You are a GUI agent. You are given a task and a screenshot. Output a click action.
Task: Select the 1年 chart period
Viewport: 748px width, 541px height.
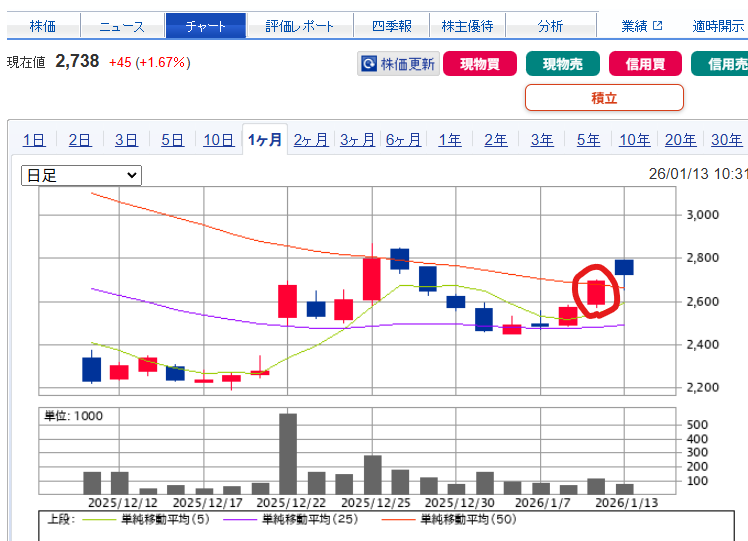point(450,140)
